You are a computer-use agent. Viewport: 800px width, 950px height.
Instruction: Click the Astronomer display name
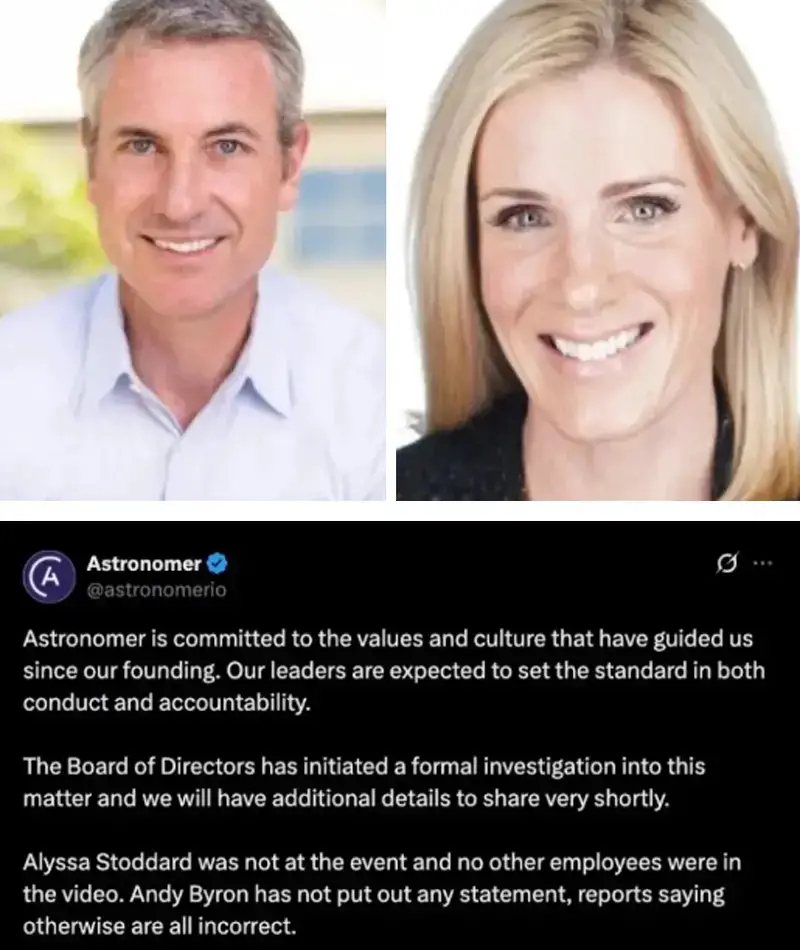pyautogui.click(x=144, y=564)
